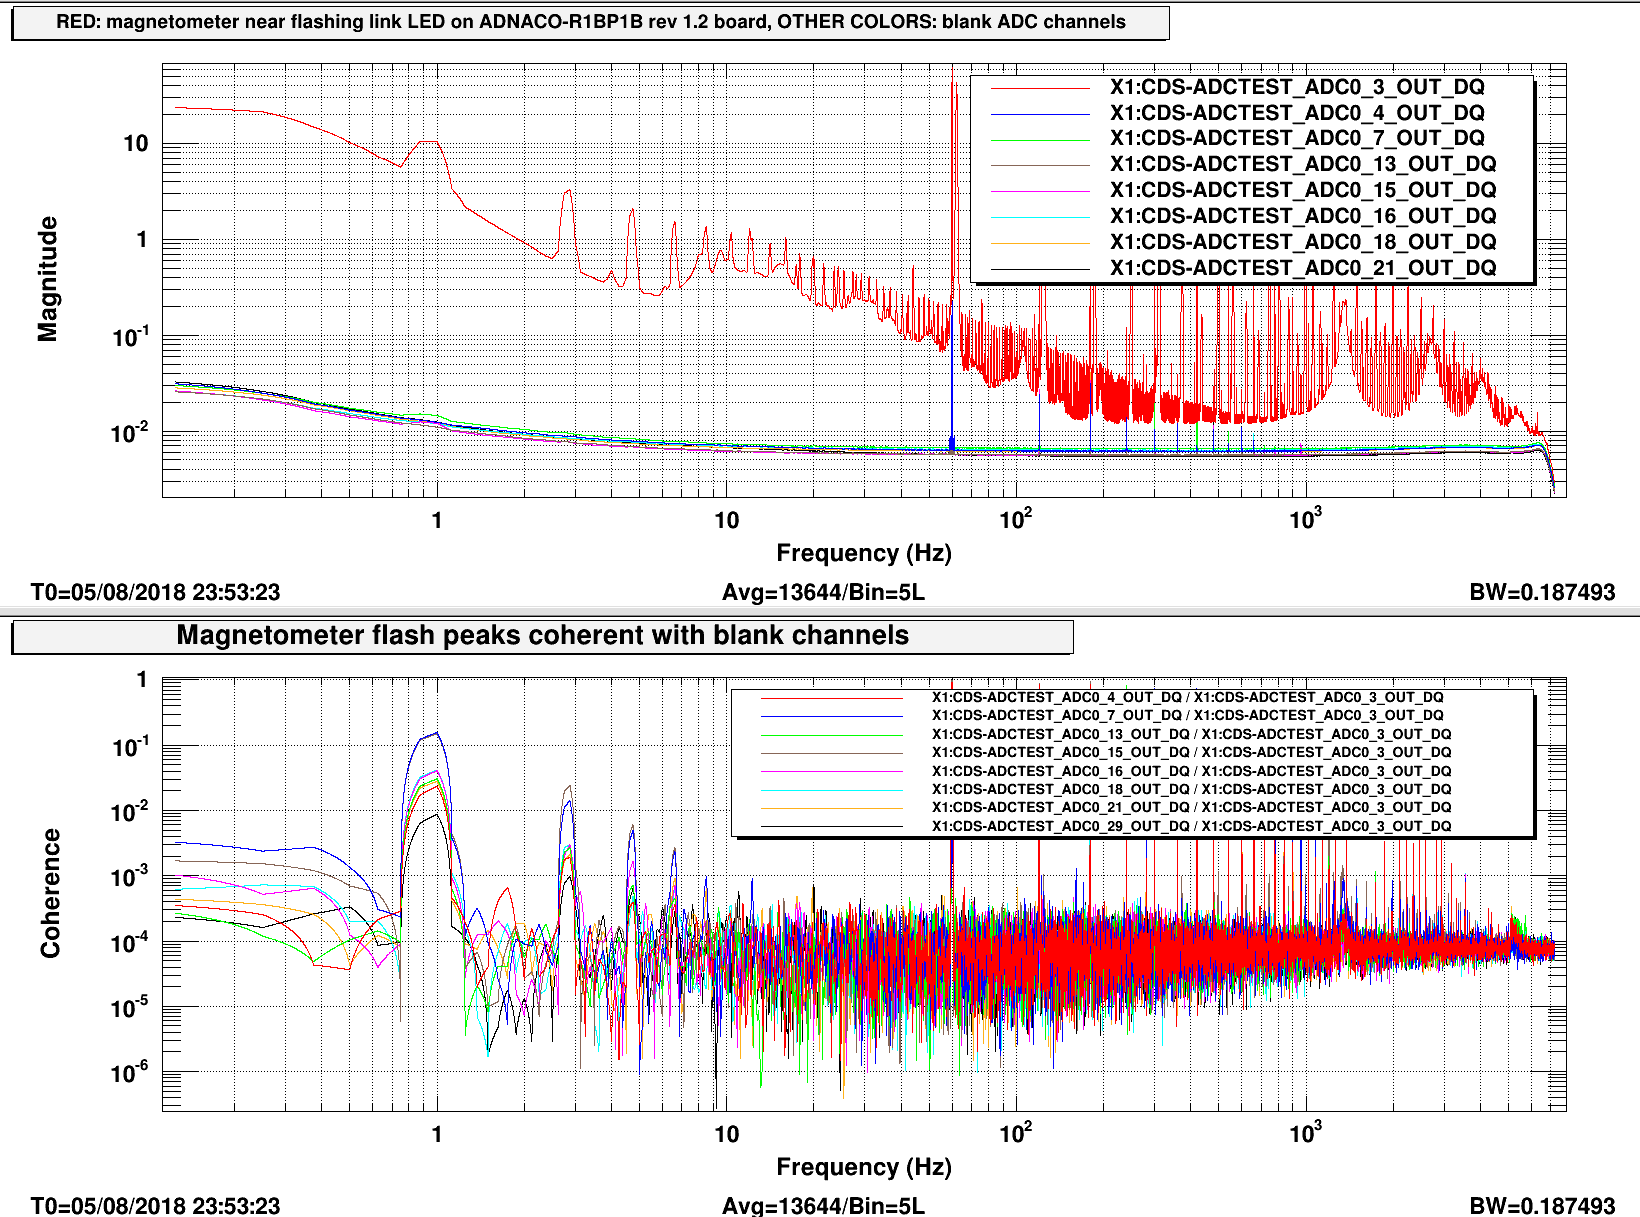Screen dimensions: 1640x1217
Task: Select the ADC0_29_OUT_DQ / ADC0_3_OUT_DQ coherence legend label
Action: tap(1191, 826)
